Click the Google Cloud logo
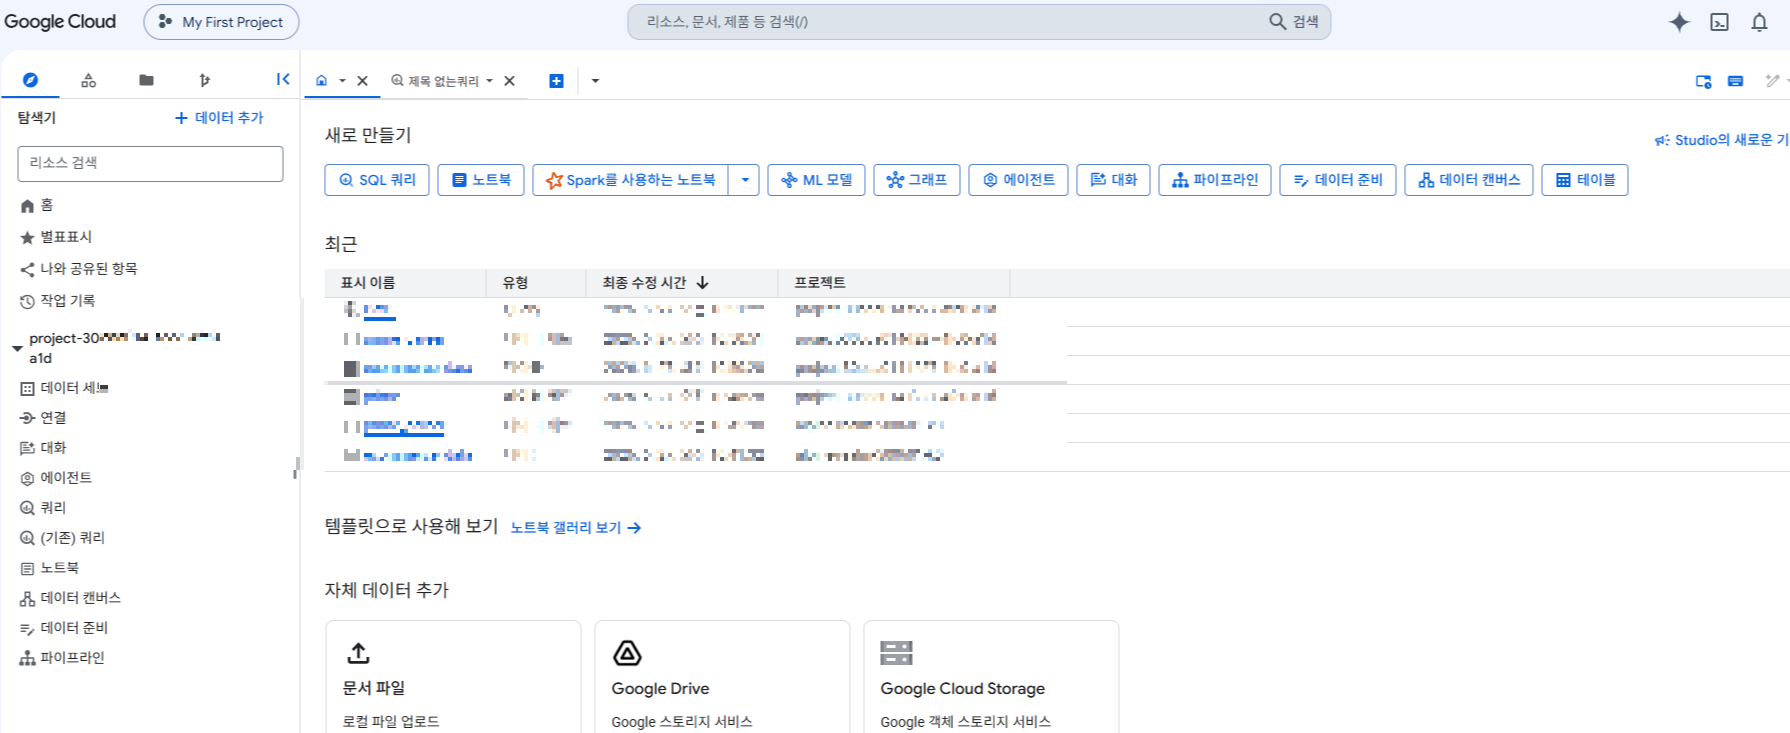This screenshot has width=1790, height=733. [60, 22]
